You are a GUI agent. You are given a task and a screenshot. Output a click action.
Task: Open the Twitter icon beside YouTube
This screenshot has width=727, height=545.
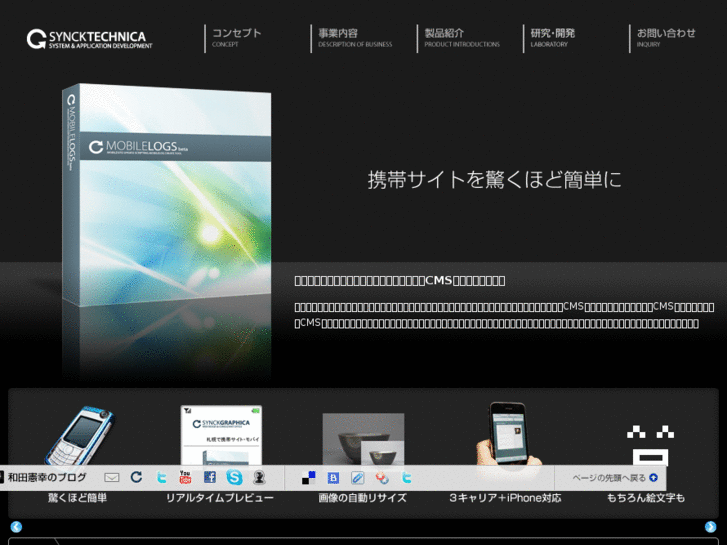pos(161,477)
